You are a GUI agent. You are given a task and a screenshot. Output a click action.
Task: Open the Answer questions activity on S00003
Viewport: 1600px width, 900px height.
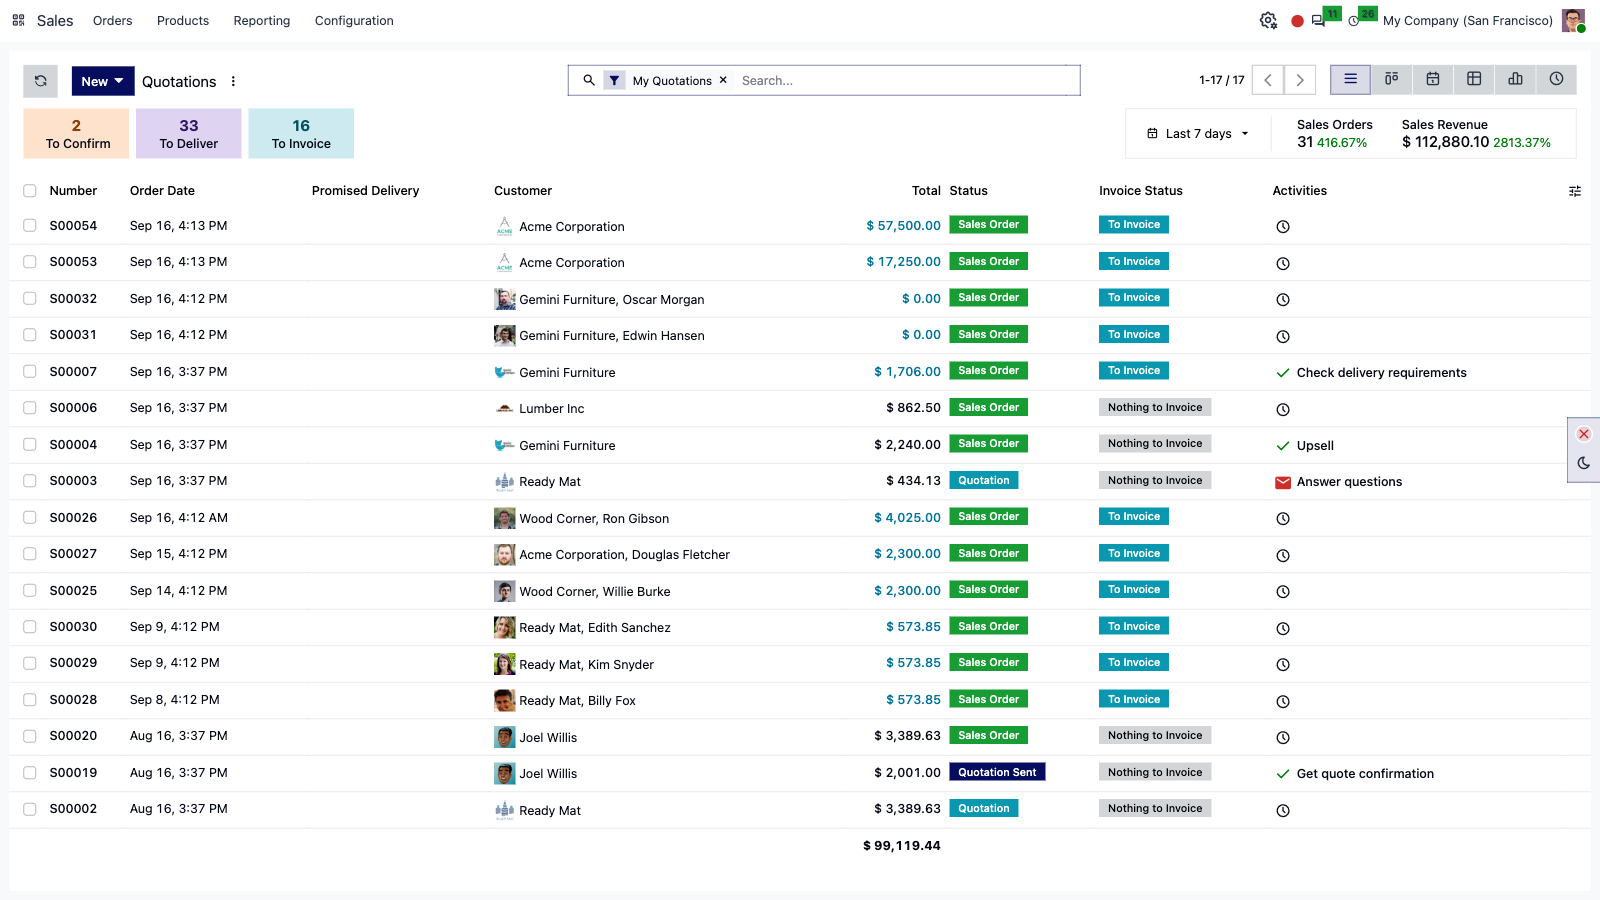click(x=1339, y=482)
